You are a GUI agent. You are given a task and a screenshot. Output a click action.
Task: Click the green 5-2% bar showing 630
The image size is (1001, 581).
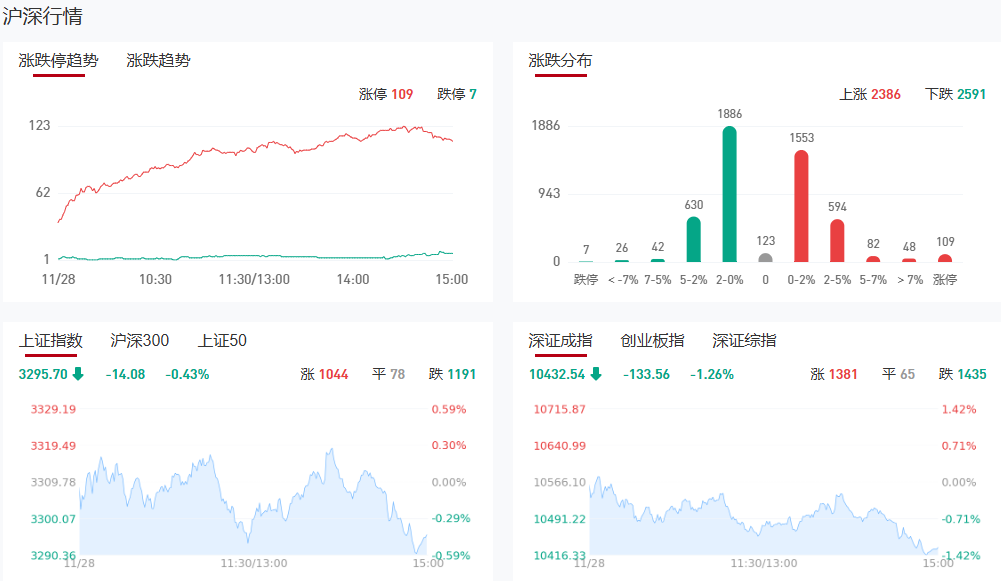click(x=693, y=240)
